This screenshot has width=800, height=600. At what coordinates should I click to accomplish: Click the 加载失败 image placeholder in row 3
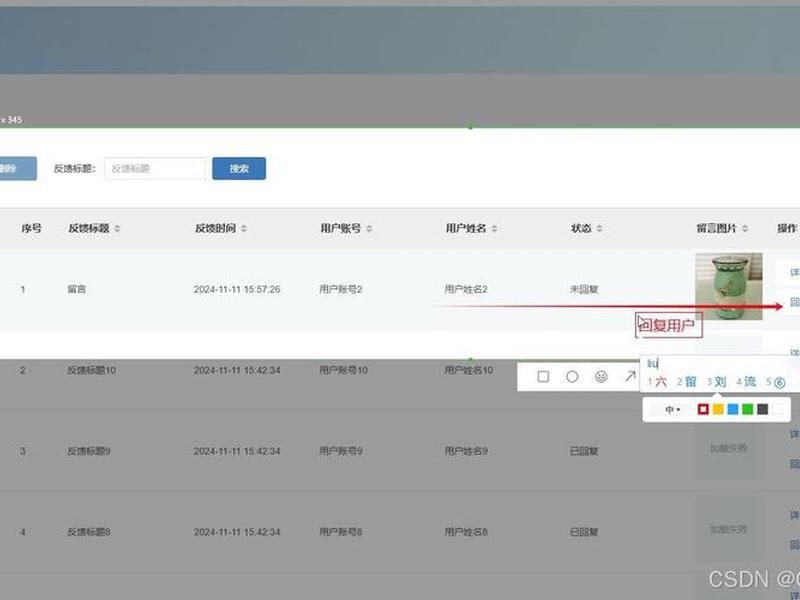point(729,448)
